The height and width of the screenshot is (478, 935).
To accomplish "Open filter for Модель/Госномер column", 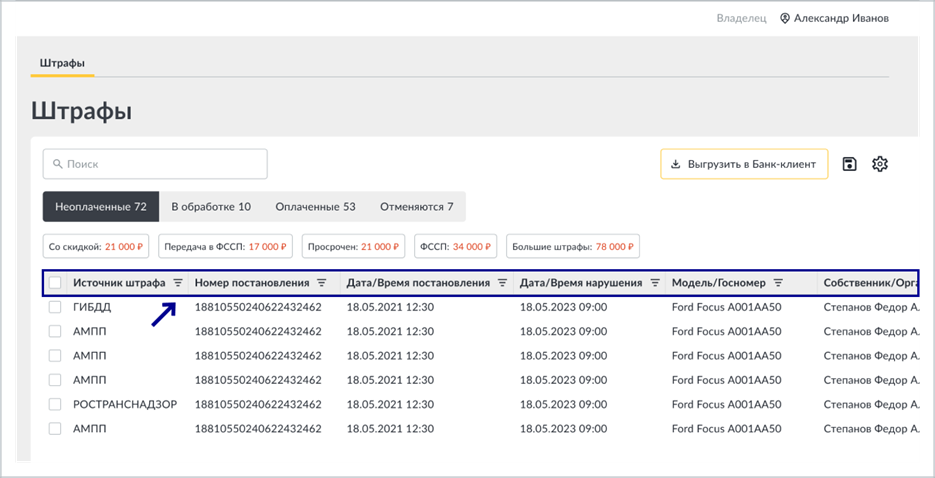I will (x=778, y=284).
